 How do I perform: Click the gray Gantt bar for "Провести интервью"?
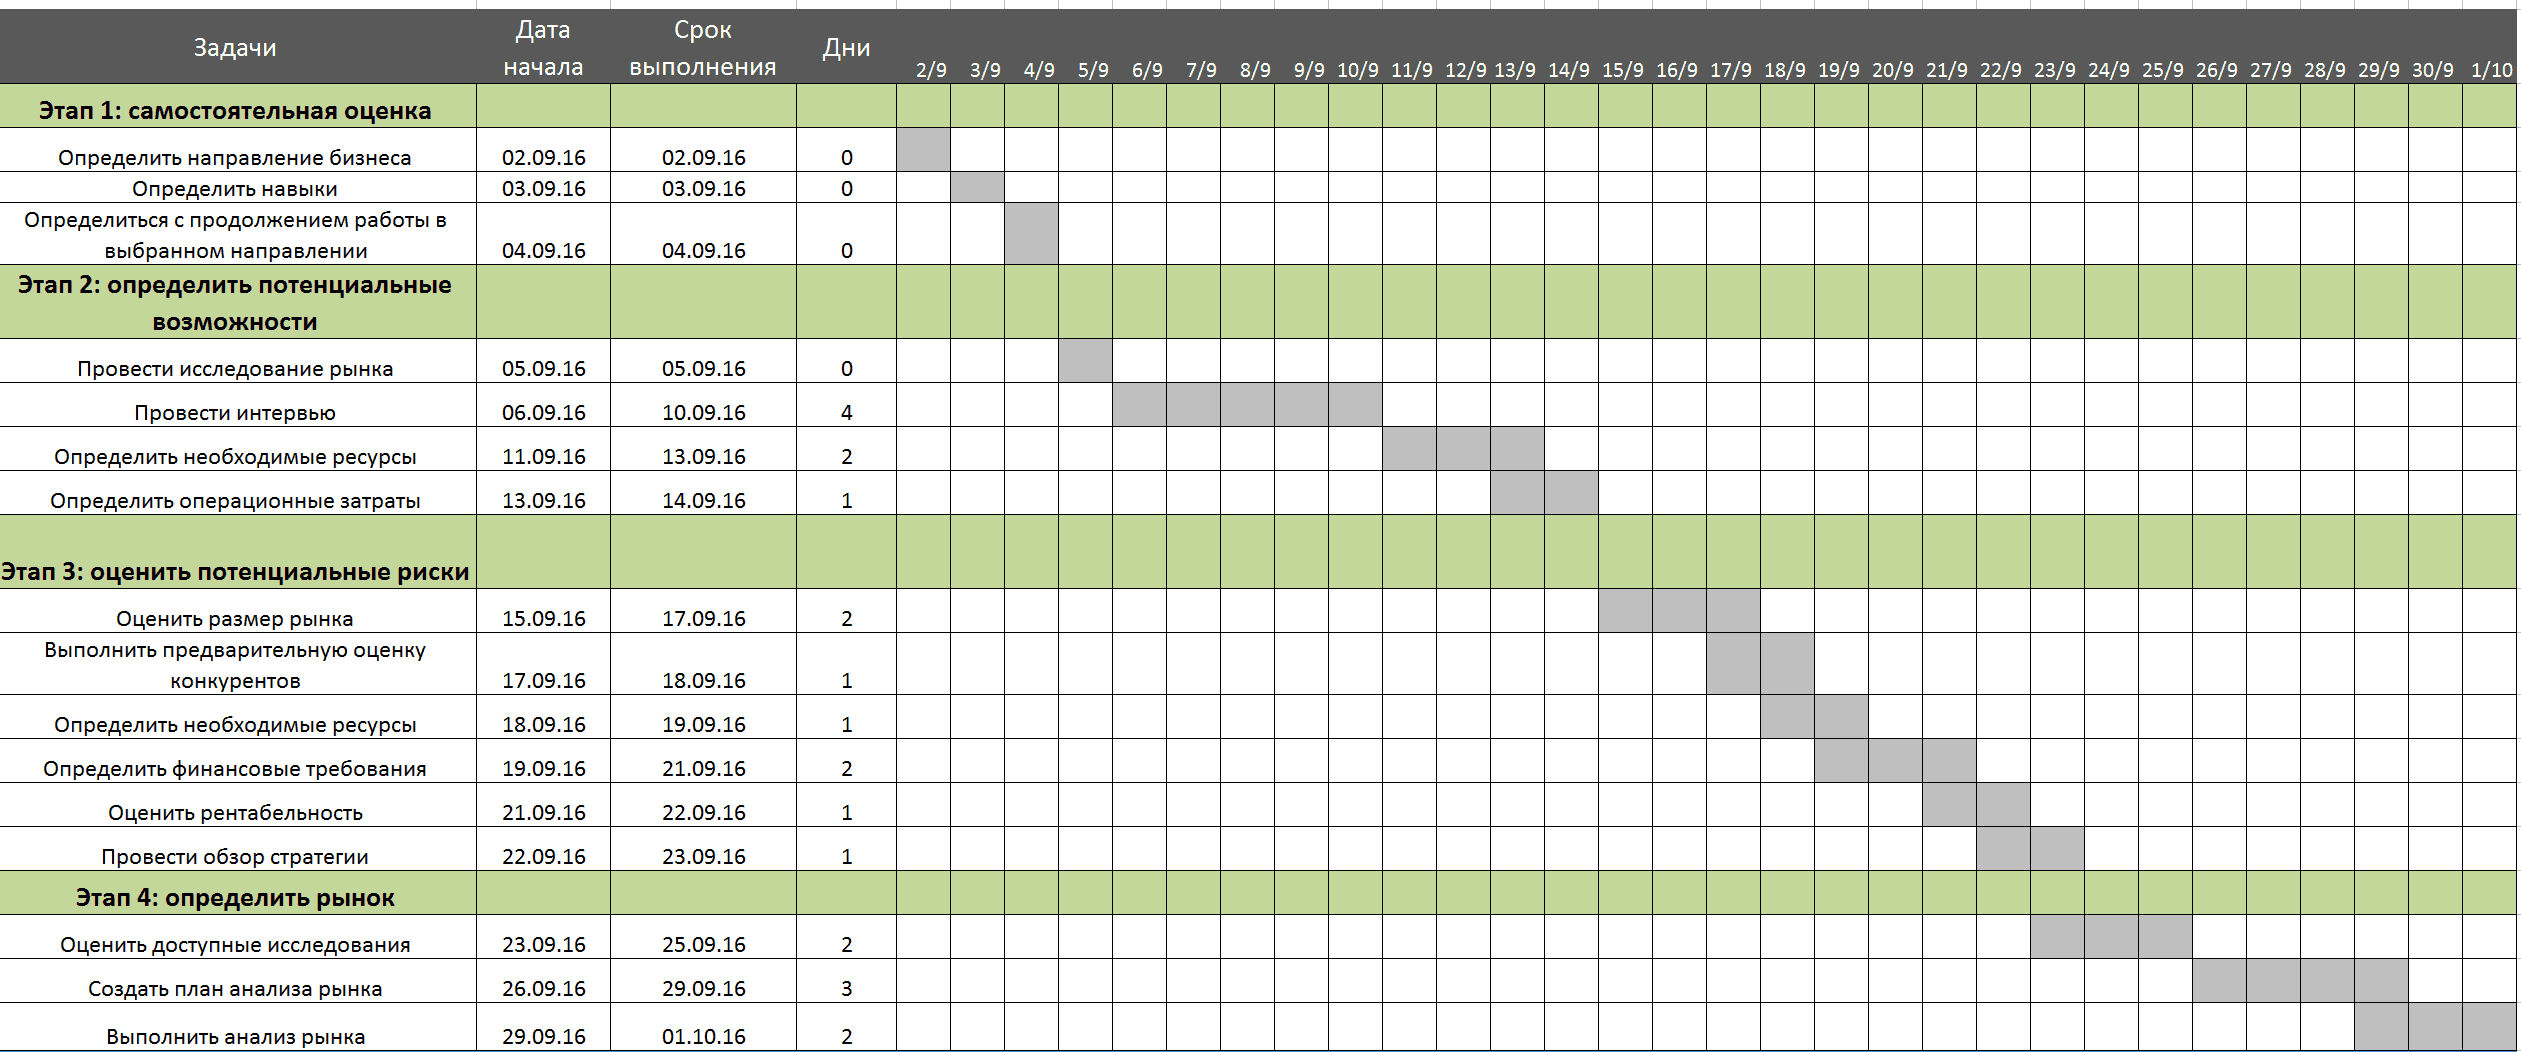point(1247,405)
